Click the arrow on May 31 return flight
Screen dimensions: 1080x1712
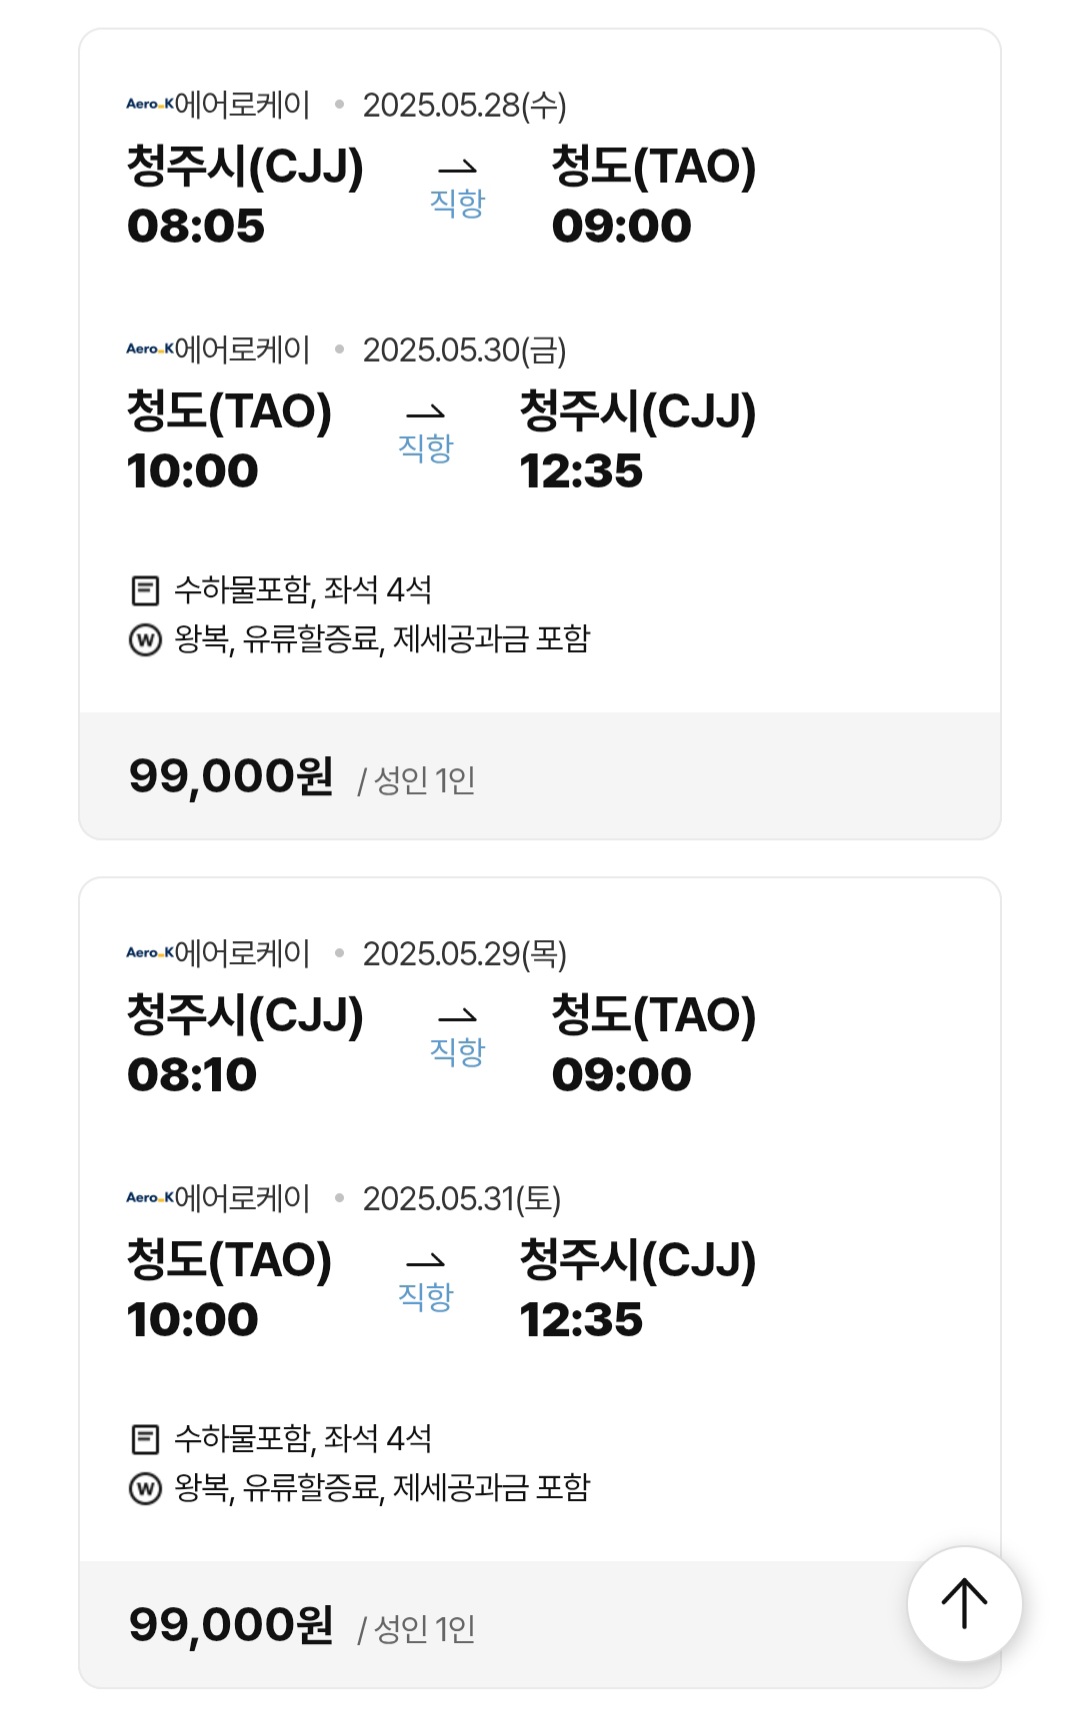pos(425,1261)
